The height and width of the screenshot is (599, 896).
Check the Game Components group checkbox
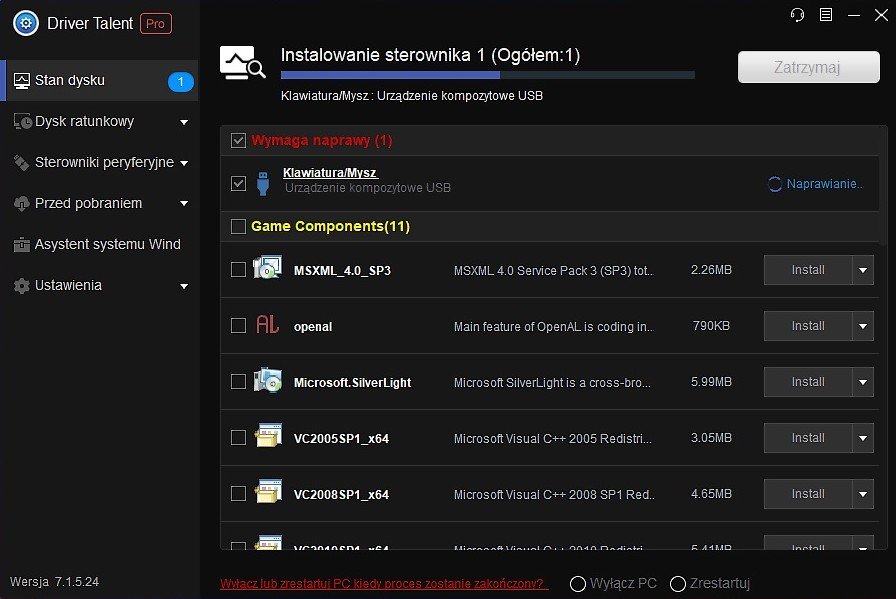[238, 226]
